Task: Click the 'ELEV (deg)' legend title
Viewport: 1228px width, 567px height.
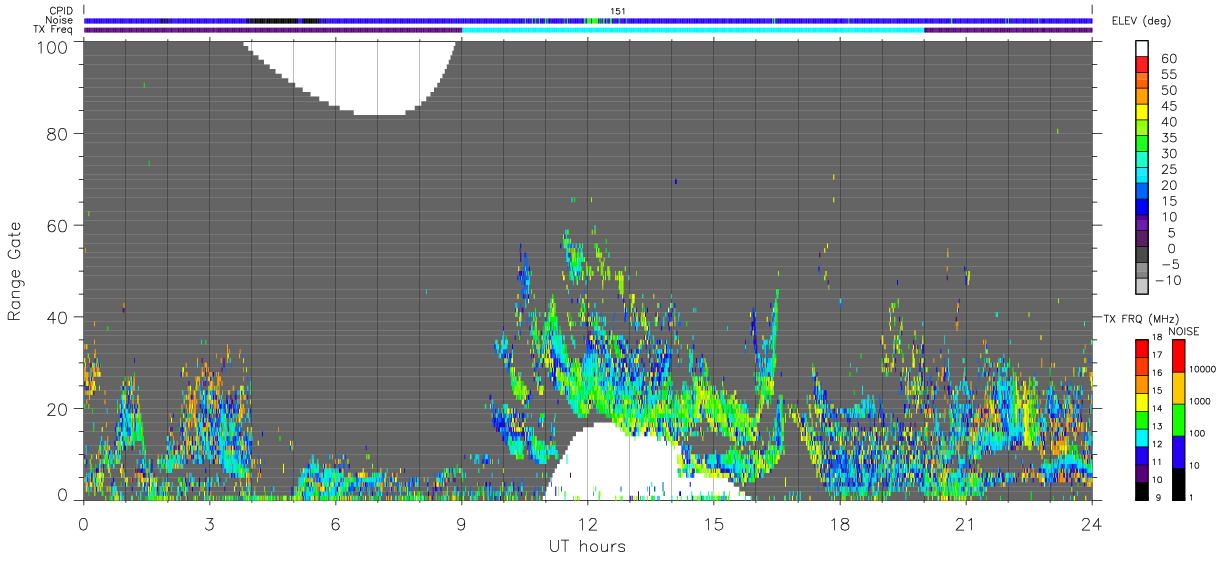Action: pos(1143,20)
